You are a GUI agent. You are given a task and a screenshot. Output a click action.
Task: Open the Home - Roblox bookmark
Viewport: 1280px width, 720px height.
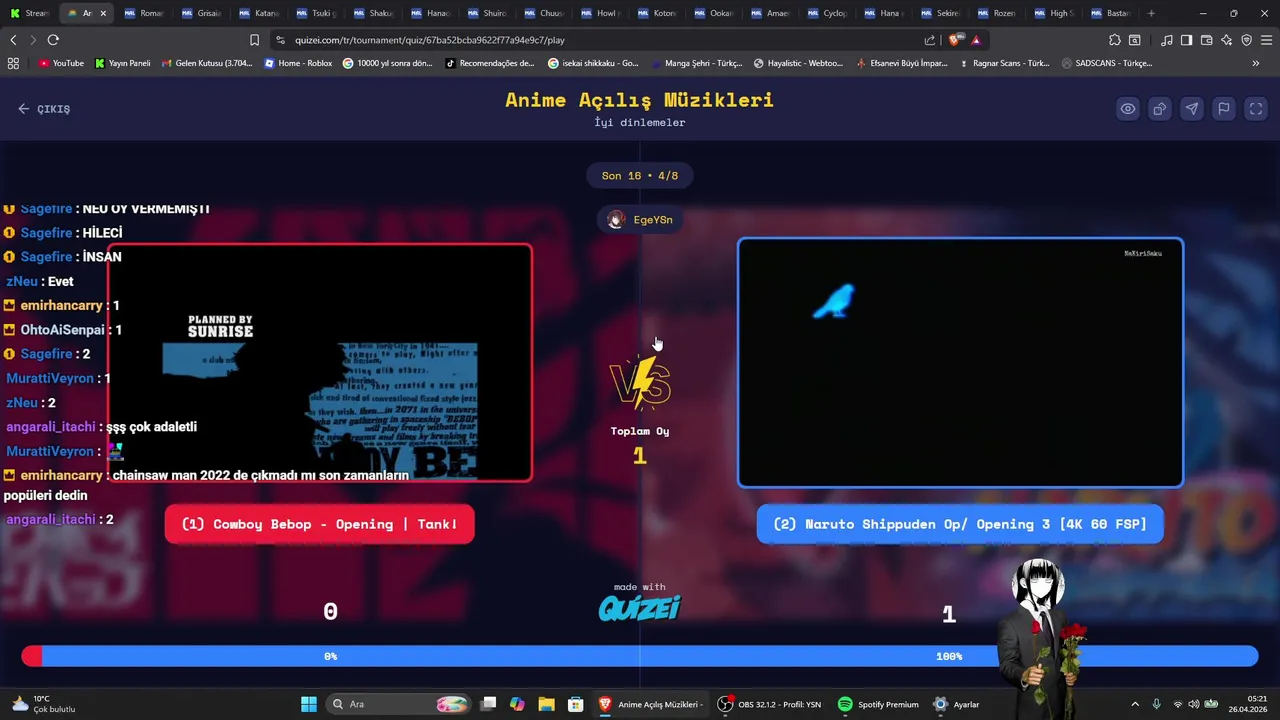pyautogui.click(x=298, y=63)
